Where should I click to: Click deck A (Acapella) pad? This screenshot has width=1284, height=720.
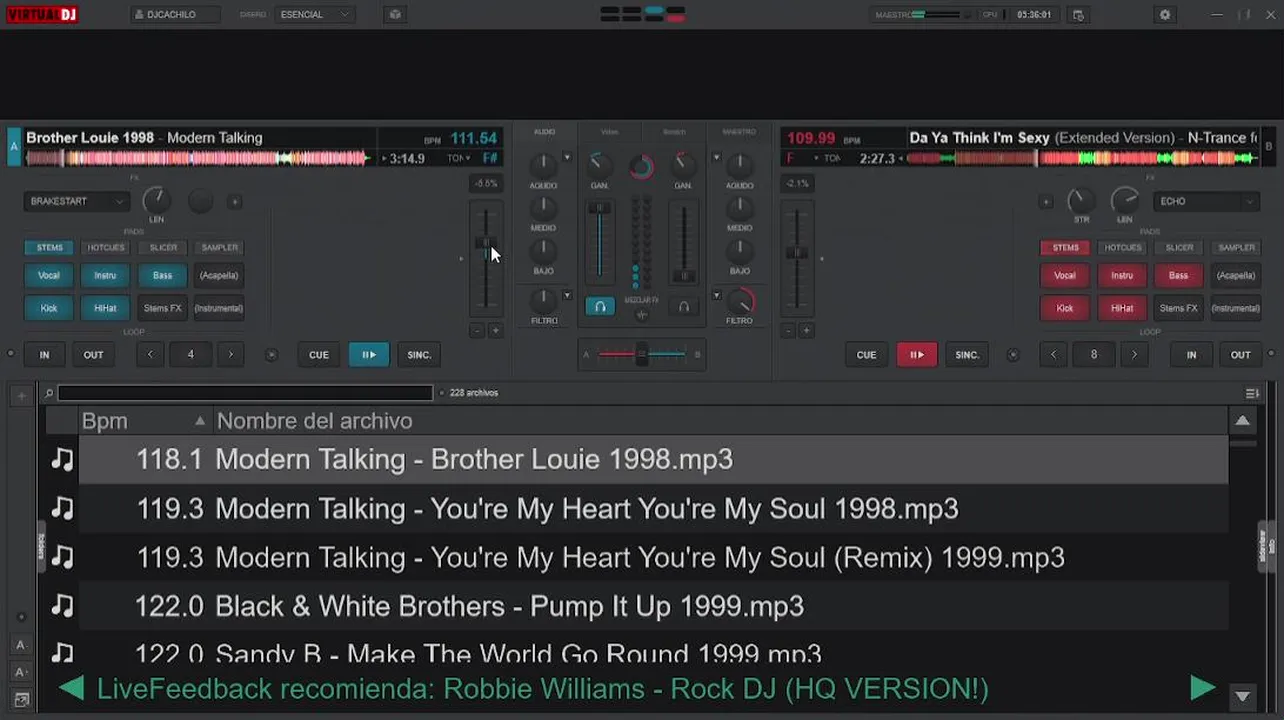219,275
